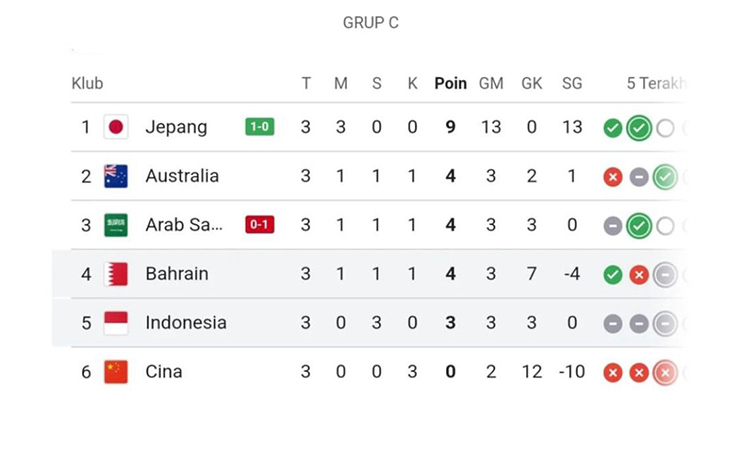Click the Australia flag icon
This screenshot has width=740, height=452.
coord(116,176)
